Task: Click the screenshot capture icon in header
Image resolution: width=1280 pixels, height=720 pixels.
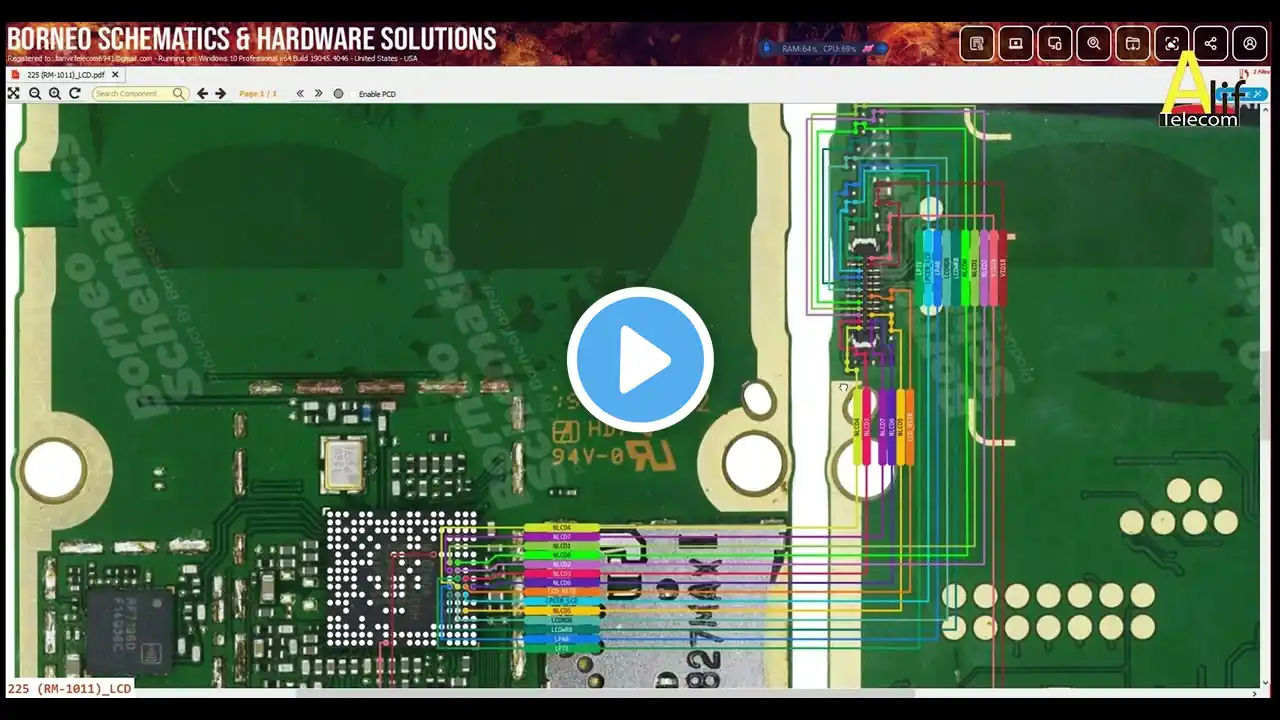Action: [x=1172, y=43]
